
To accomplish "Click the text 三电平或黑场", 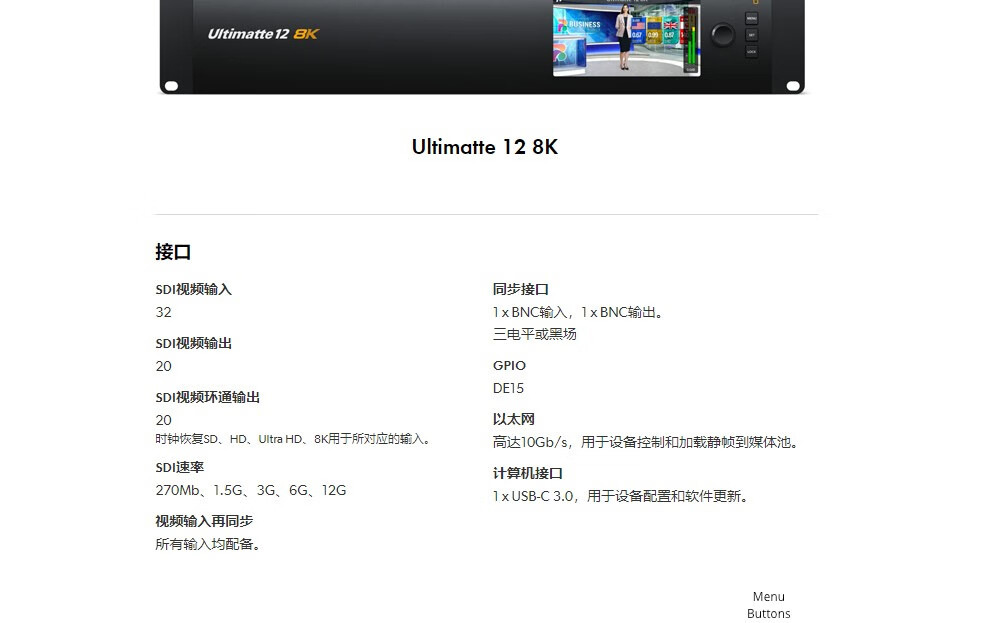I will tap(535, 334).
